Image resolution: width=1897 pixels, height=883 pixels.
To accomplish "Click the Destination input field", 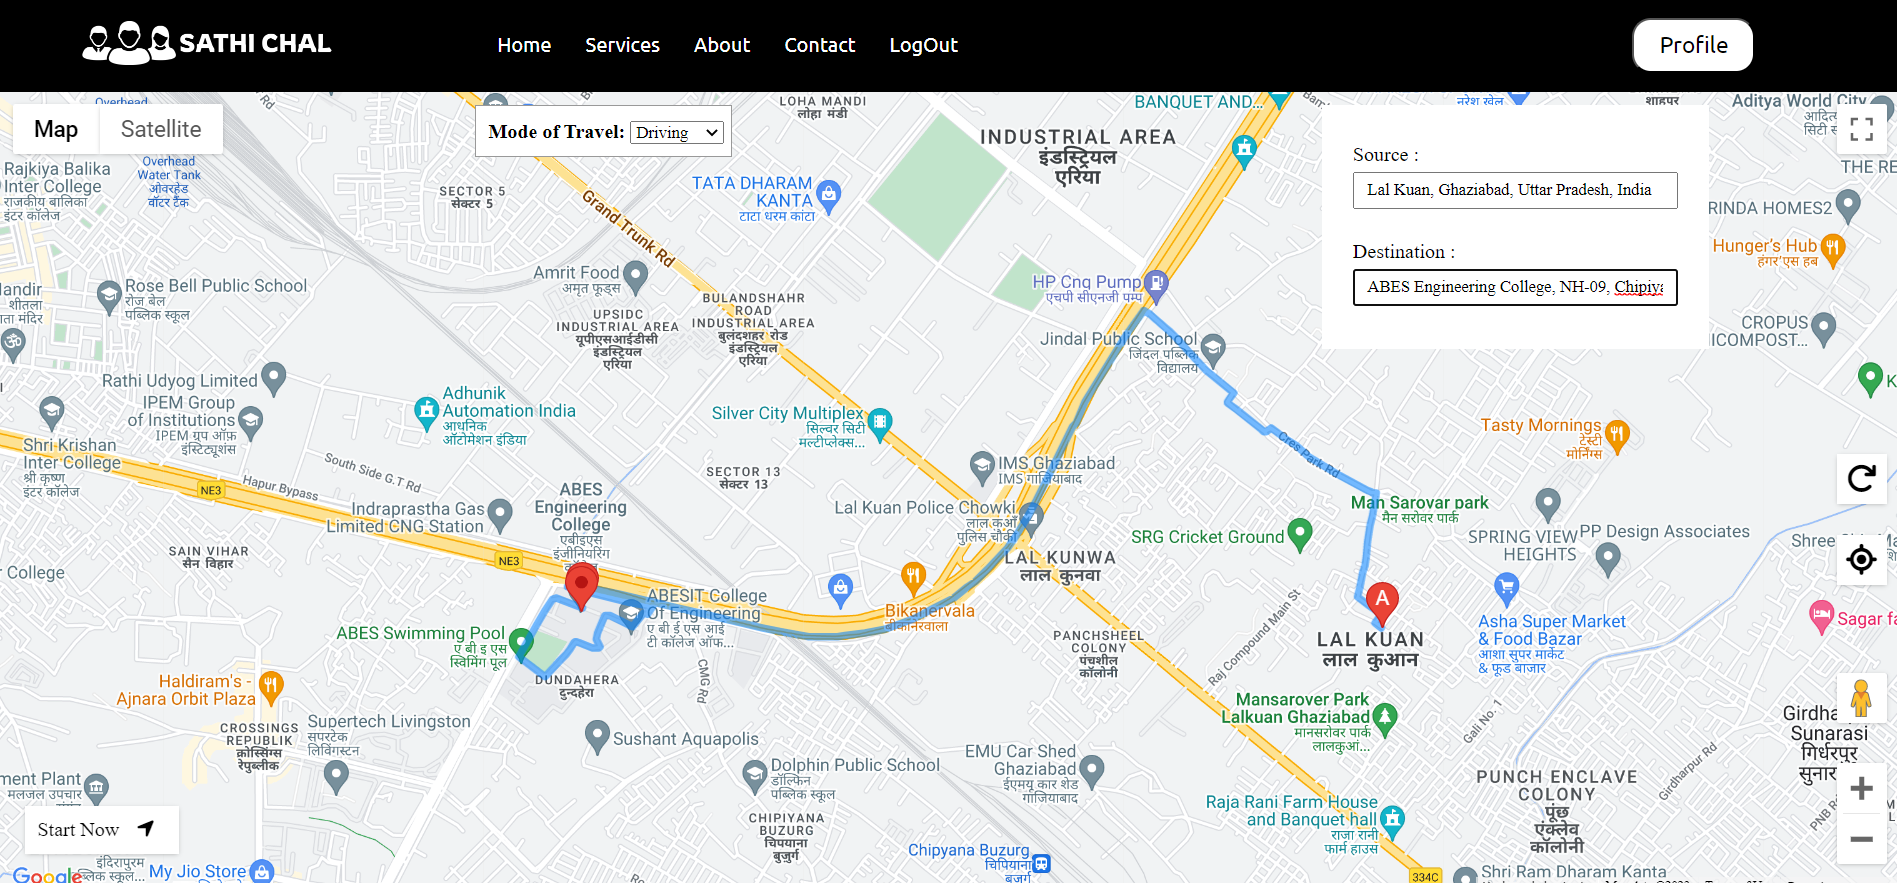I will [1514, 287].
